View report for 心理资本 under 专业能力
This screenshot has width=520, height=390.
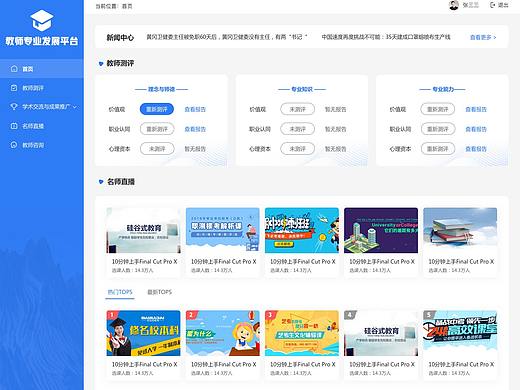[476, 149]
